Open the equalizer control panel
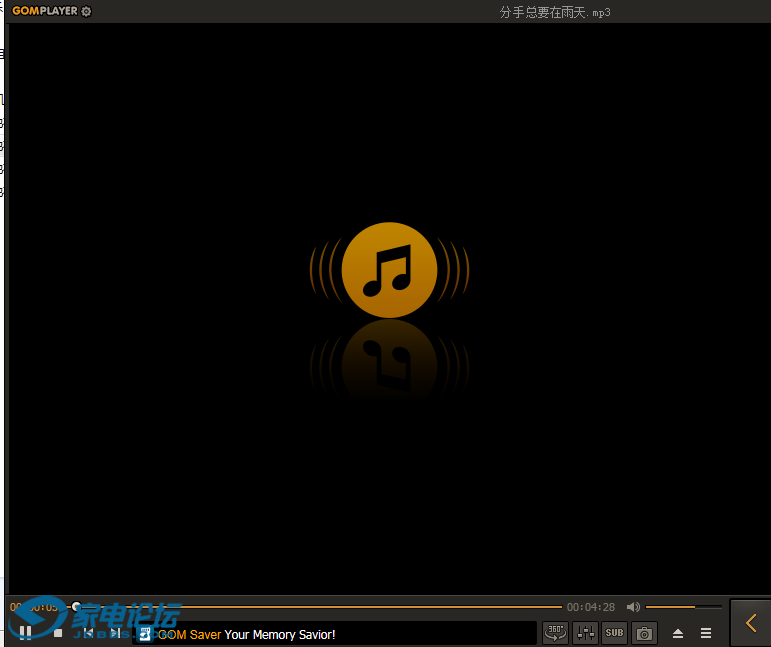The height and width of the screenshot is (647, 771). (585, 632)
